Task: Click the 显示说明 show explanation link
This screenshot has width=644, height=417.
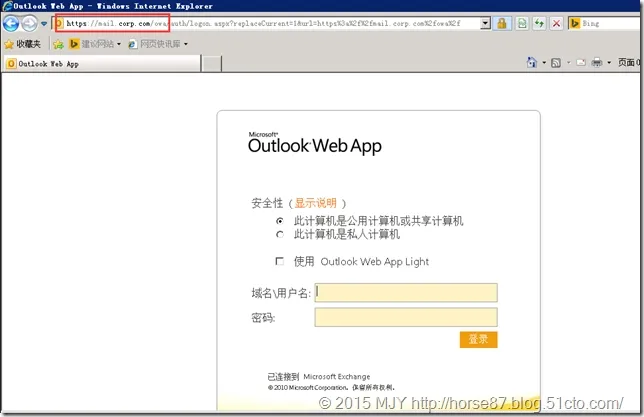Action: [x=315, y=203]
